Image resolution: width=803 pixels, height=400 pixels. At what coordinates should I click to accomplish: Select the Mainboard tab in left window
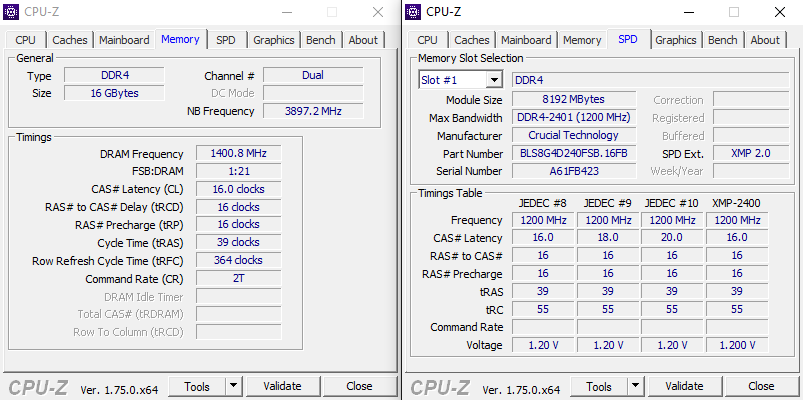coord(124,40)
